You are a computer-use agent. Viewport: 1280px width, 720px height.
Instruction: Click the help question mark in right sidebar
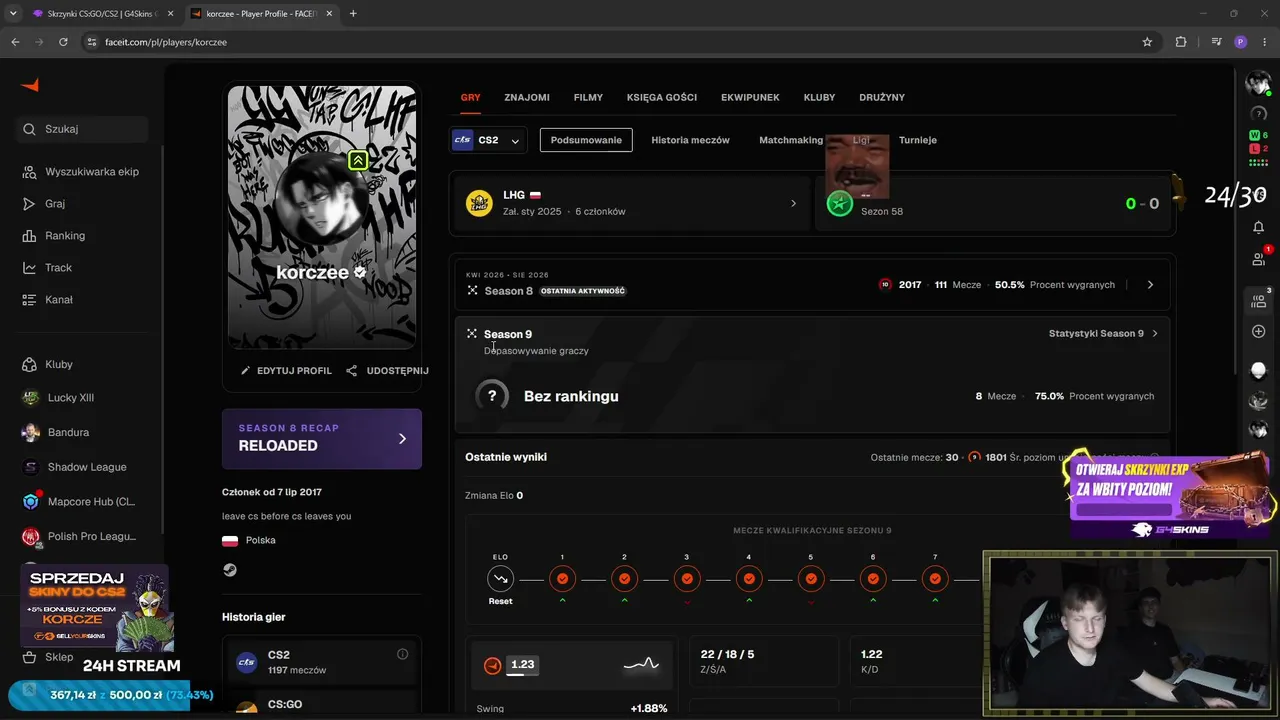(1258, 114)
